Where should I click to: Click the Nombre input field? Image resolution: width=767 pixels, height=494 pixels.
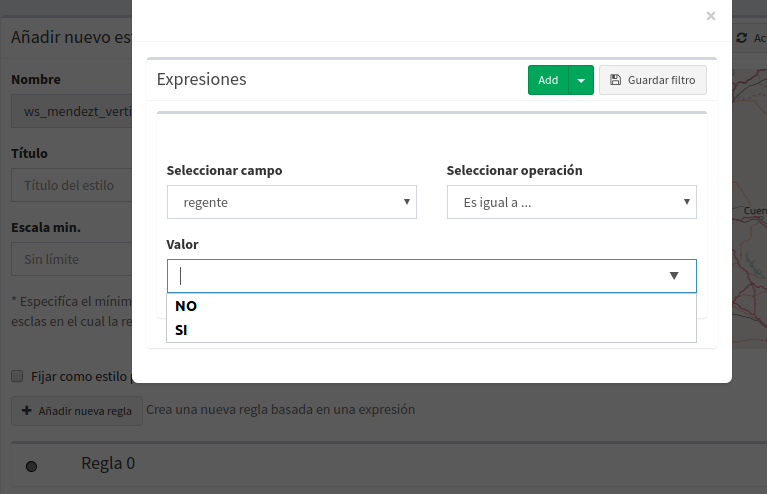click(x=70, y=111)
